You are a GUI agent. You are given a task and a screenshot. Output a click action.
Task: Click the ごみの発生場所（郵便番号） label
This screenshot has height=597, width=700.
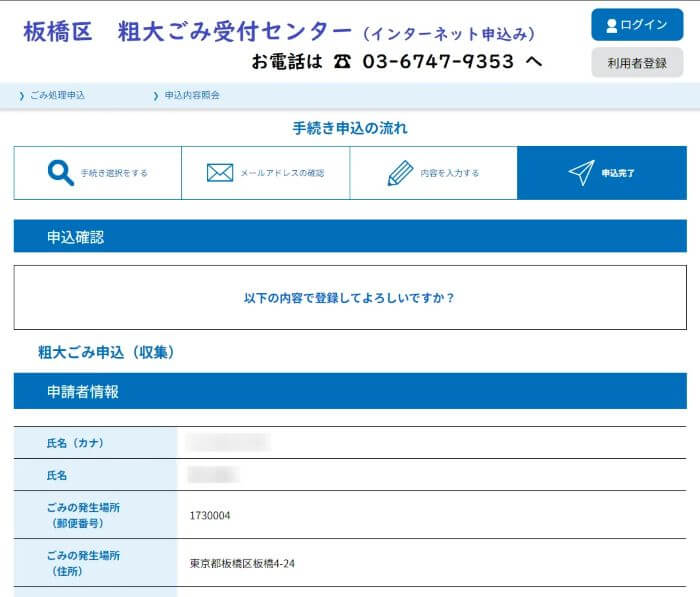click(83, 515)
